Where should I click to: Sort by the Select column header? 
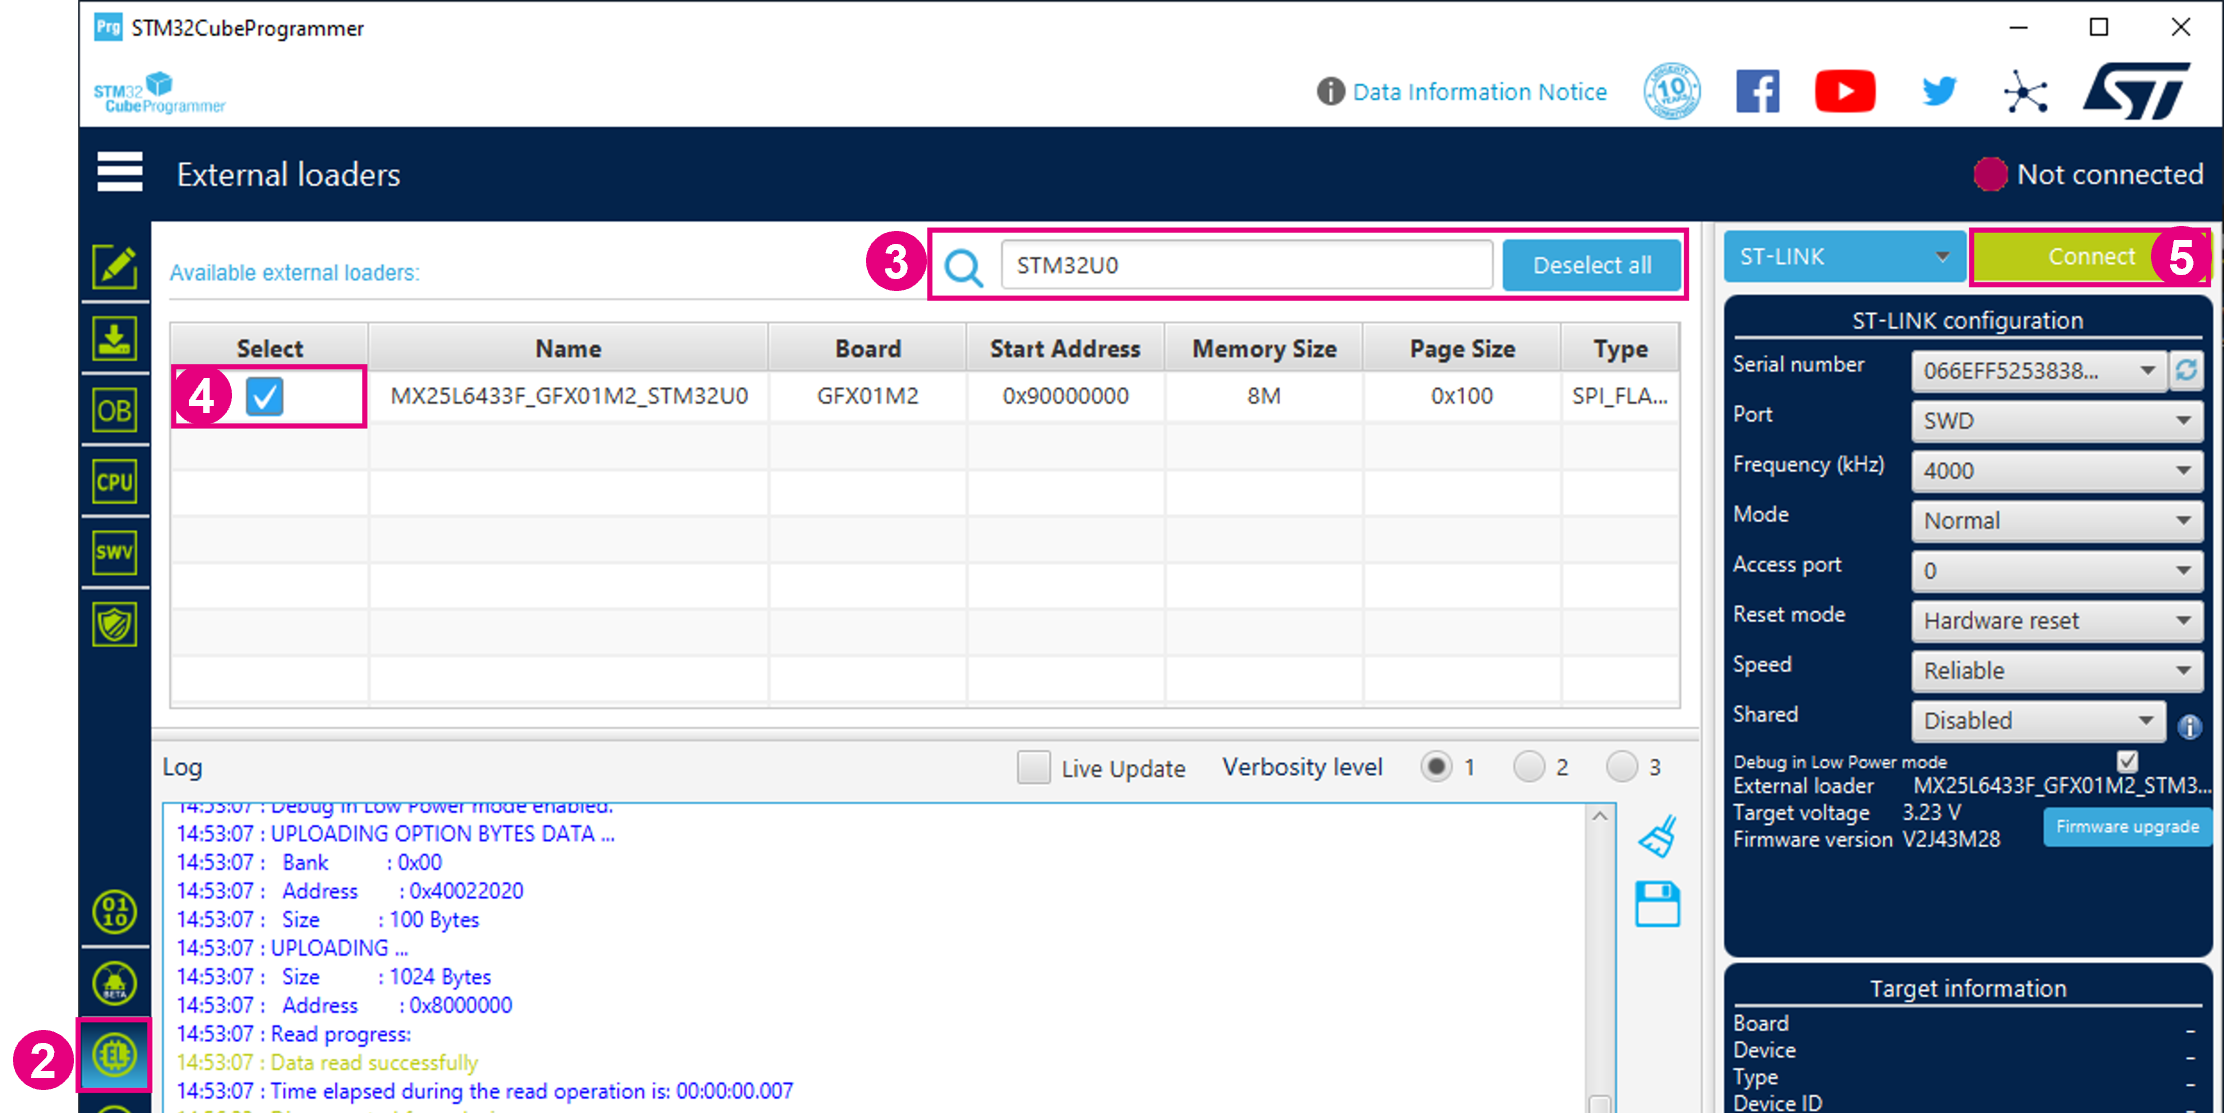[x=270, y=348]
